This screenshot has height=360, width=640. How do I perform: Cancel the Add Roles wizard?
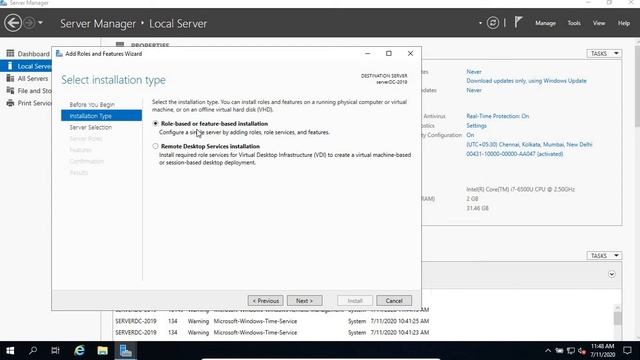click(x=394, y=301)
